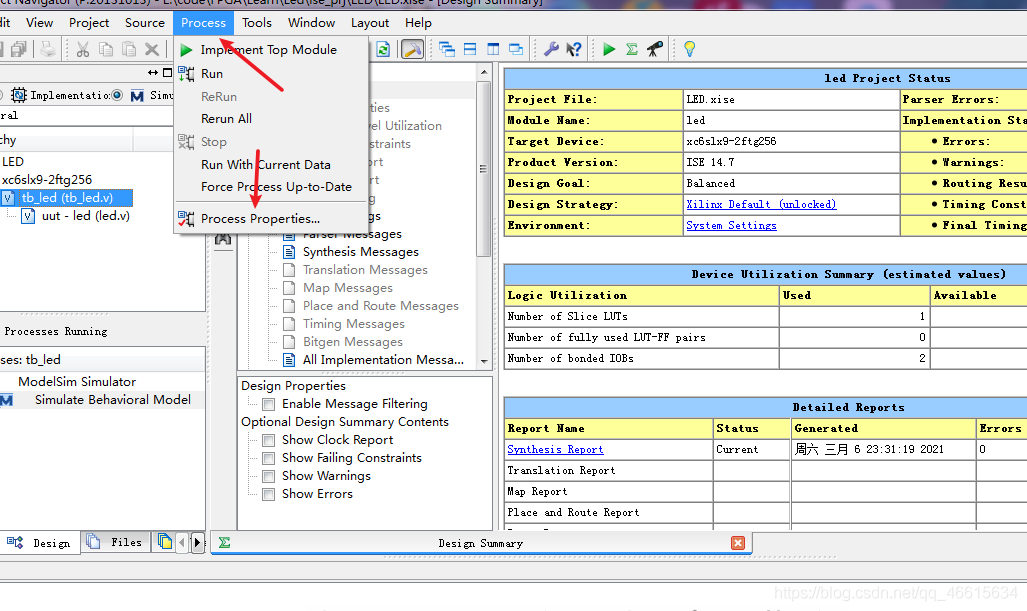Select the Simulation view radio button
This screenshot has width=1027, height=611.
click(117, 95)
